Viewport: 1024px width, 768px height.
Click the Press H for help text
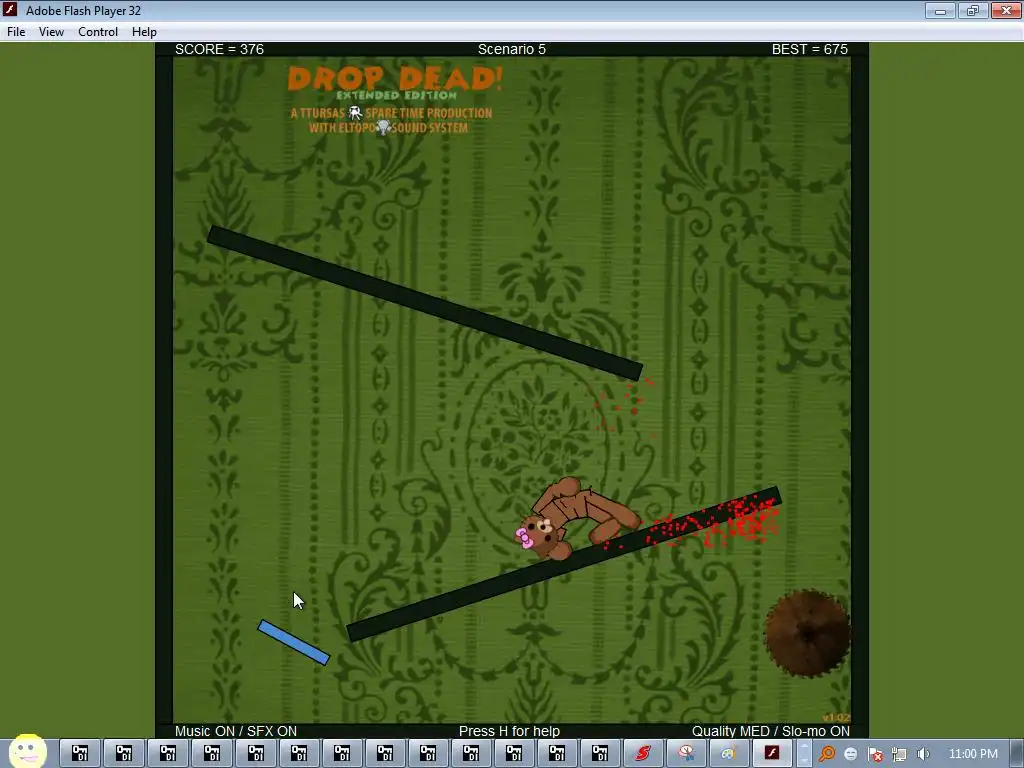click(509, 731)
